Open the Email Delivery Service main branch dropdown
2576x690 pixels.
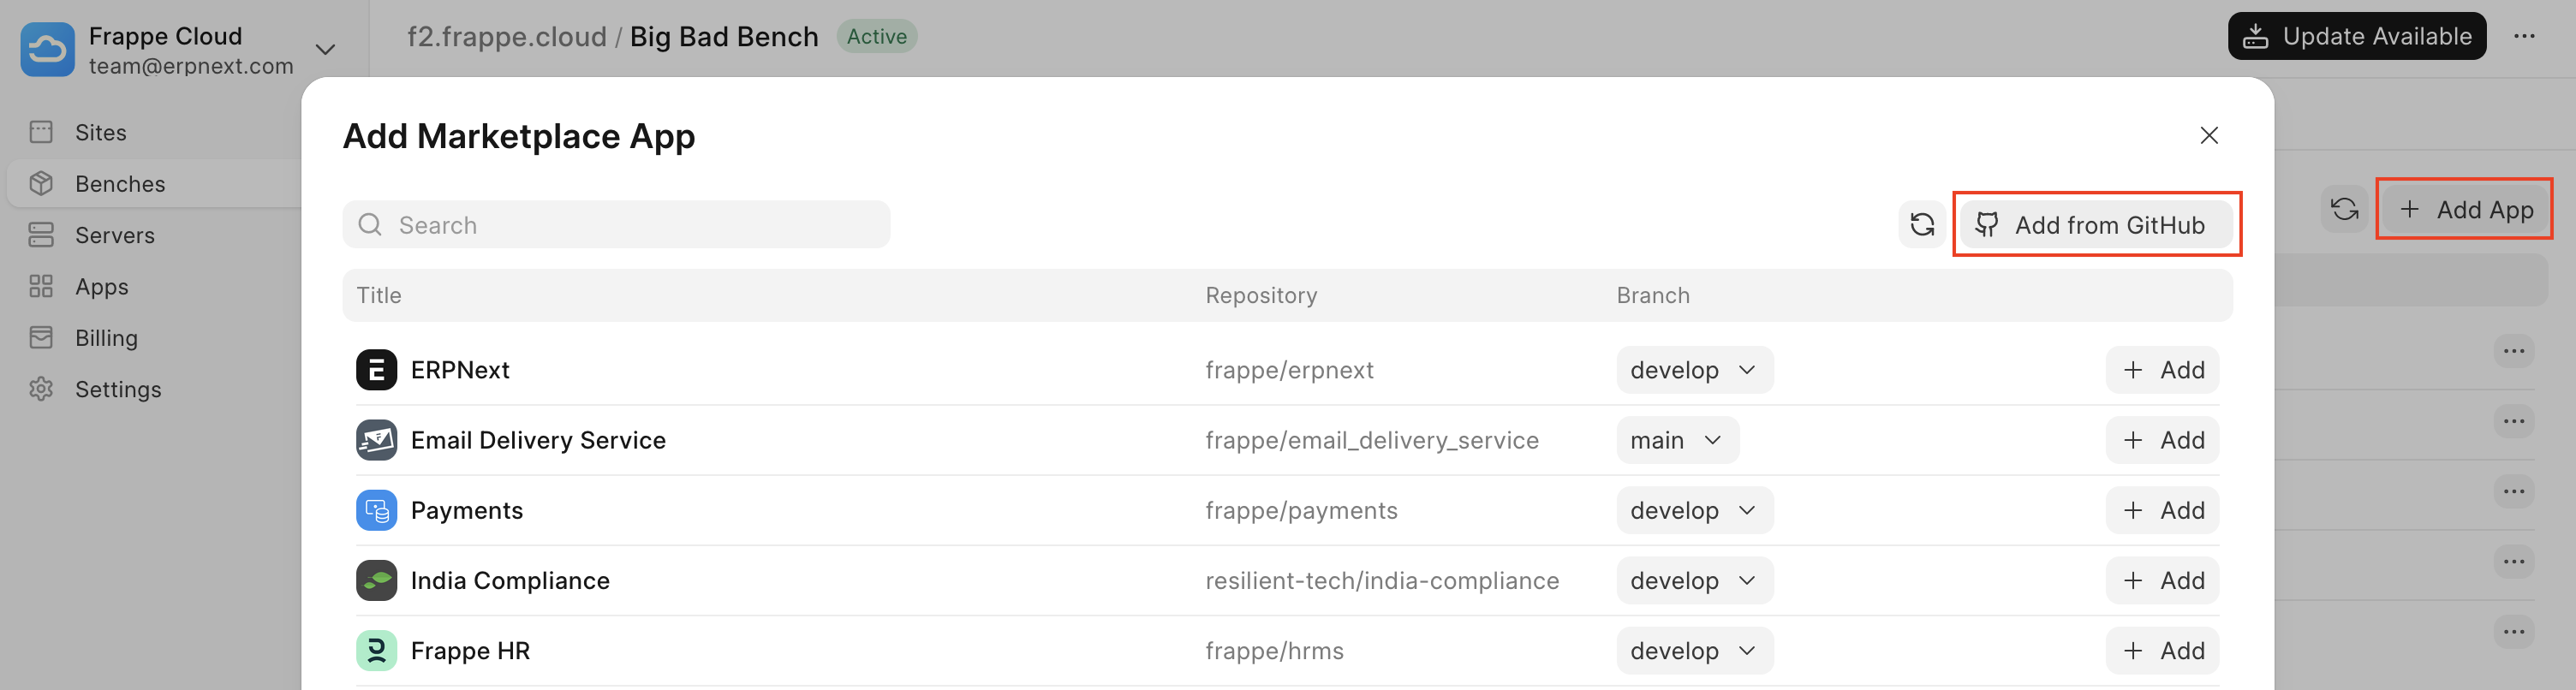pyautogui.click(x=1677, y=440)
